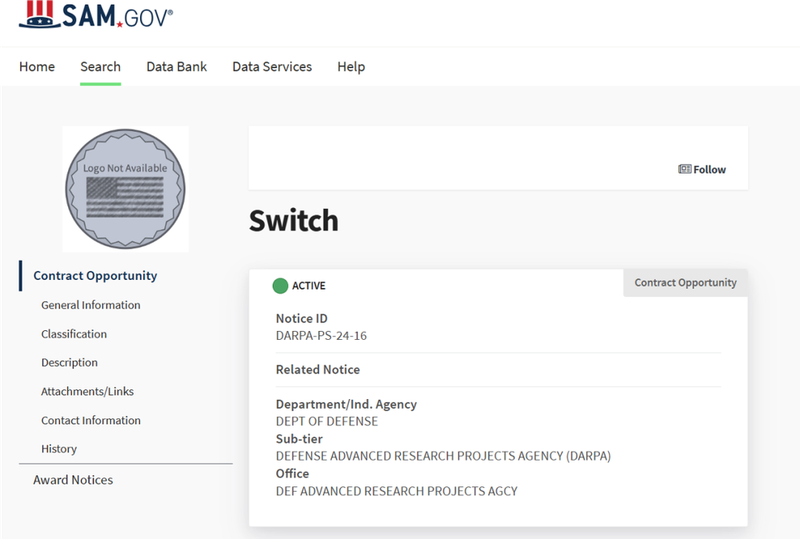The height and width of the screenshot is (539, 800).
Task: Go to Data Services menu item
Action: pyautogui.click(x=272, y=67)
